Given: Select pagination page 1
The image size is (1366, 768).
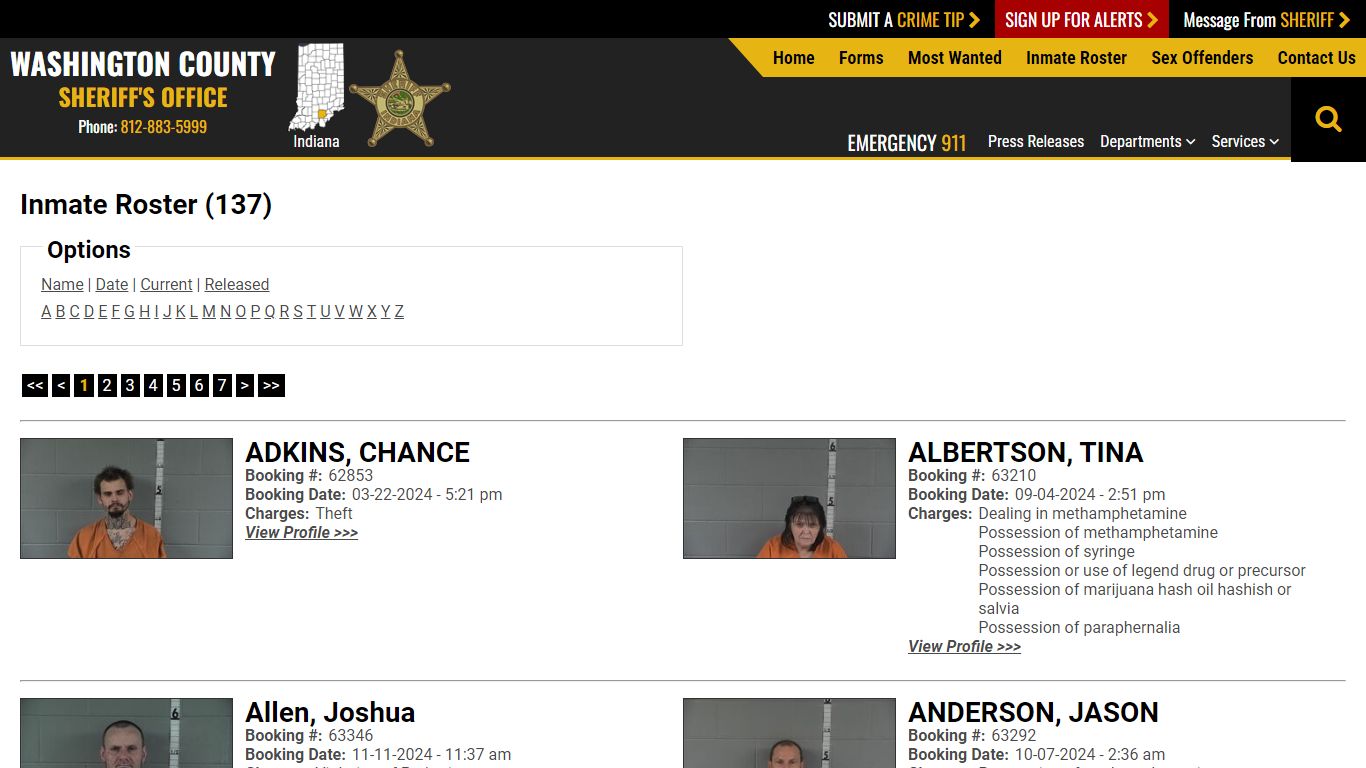Looking at the screenshot, I should (84, 385).
